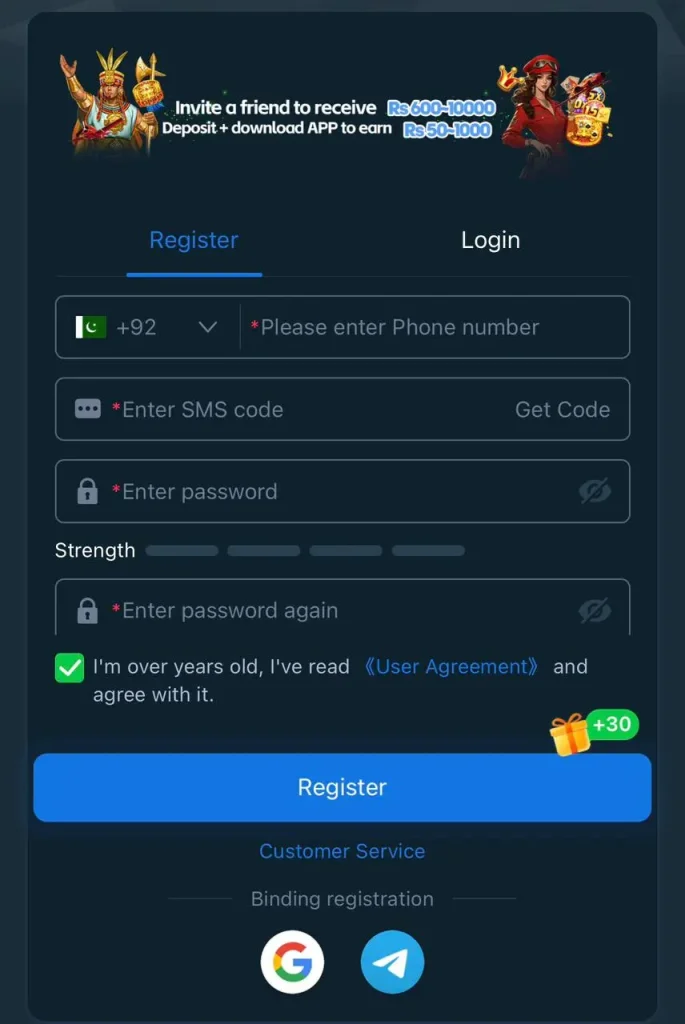
Task: Open the User Agreement link
Action: [451, 666]
